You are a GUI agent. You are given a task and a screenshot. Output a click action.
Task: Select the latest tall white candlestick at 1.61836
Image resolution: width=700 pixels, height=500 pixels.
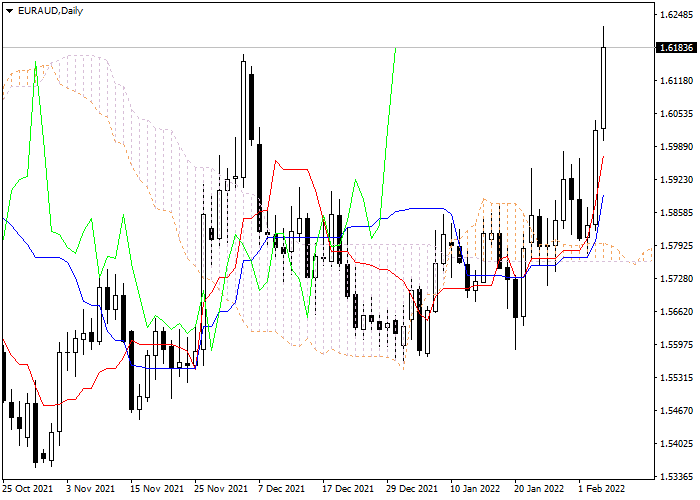(x=604, y=88)
